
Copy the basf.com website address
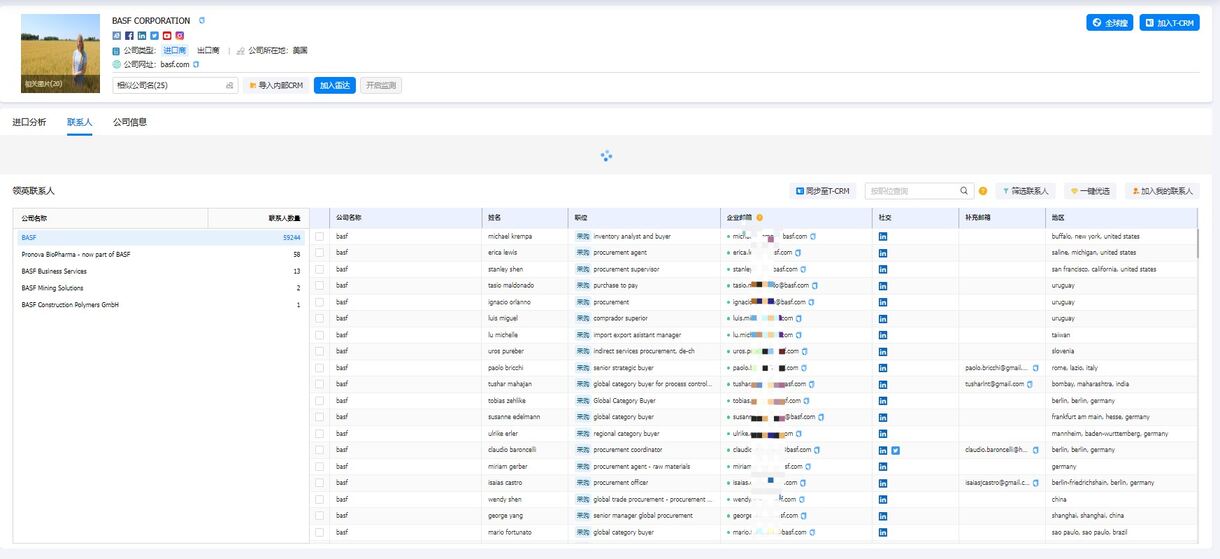tap(196, 64)
